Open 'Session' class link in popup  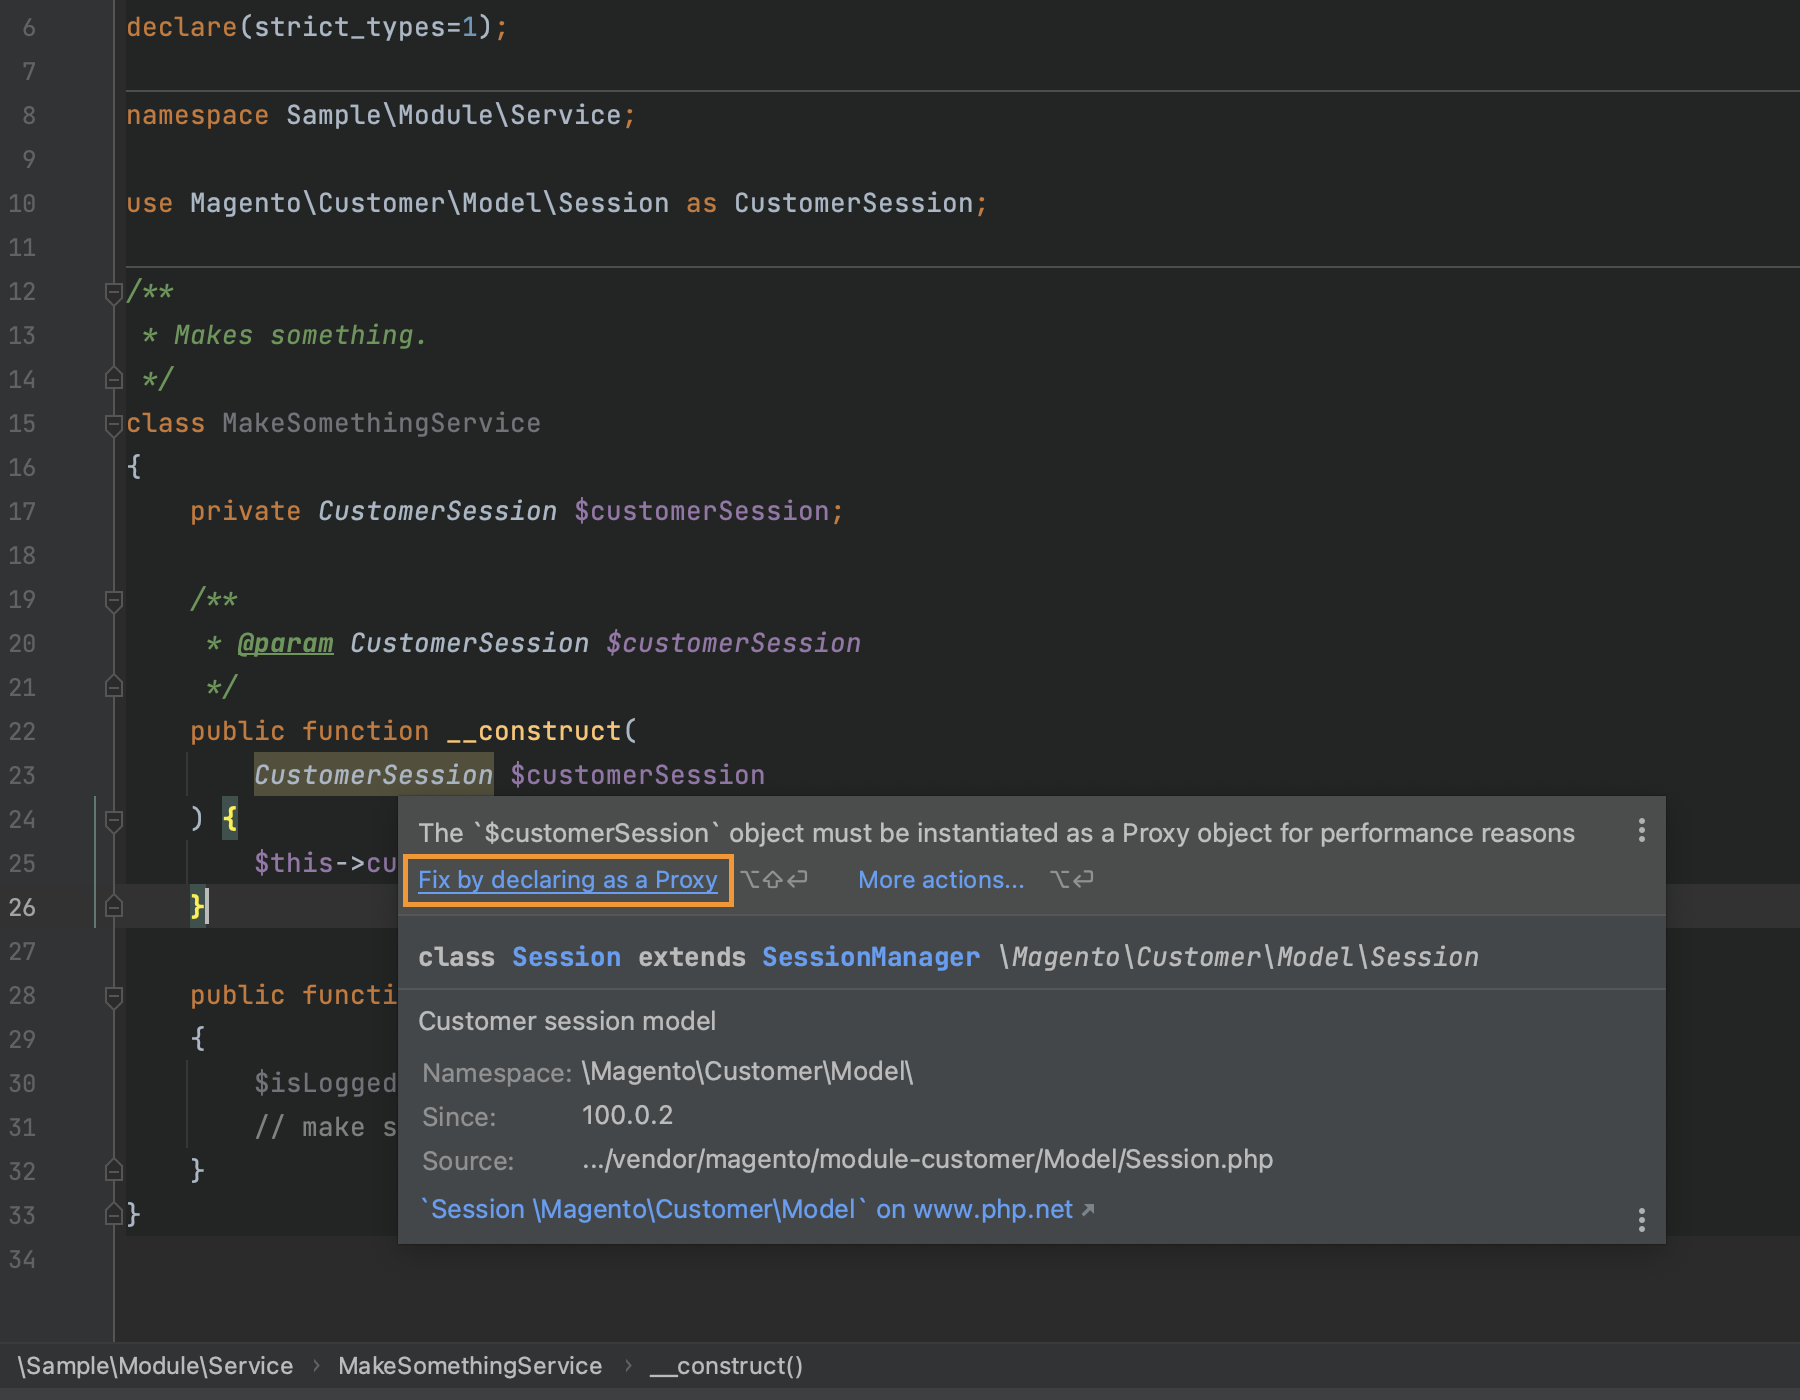(566, 957)
